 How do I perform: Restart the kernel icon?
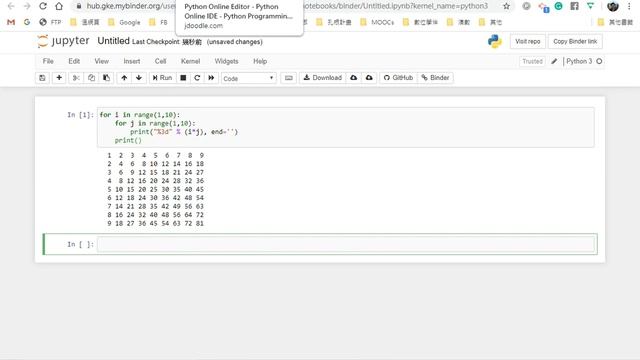coord(197,78)
